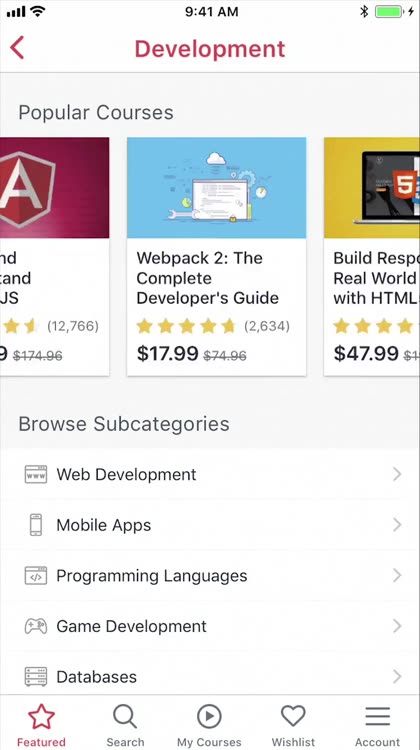This screenshot has width=420, height=750.
Task: Open the Wishlist heart icon tab
Action: click(293, 716)
